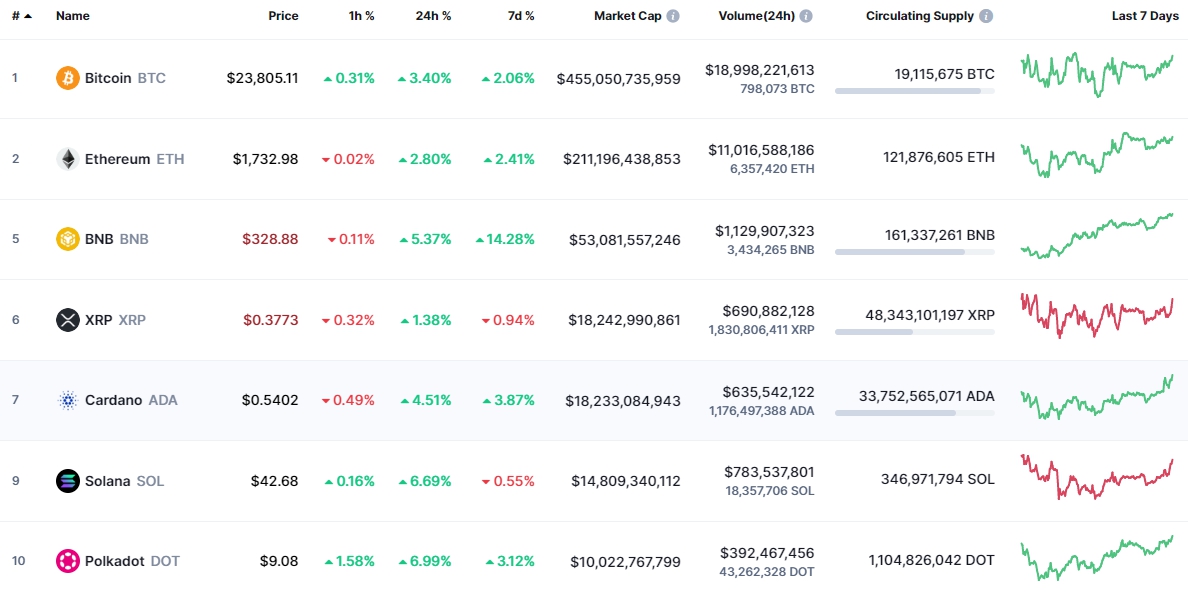Click Cardano's circulating supply progress bar
This screenshot has width=1188, height=592.
tap(915, 413)
